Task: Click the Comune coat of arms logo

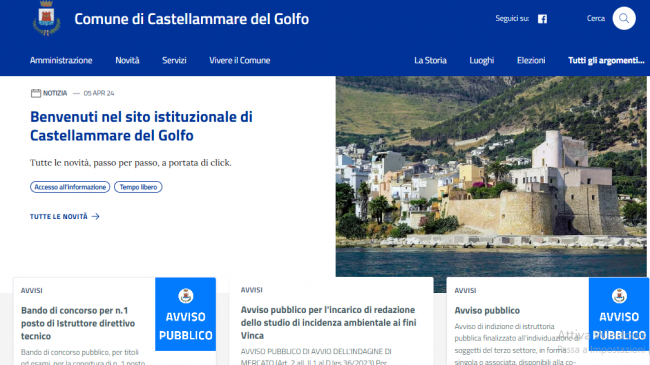Action: tap(46, 18)
